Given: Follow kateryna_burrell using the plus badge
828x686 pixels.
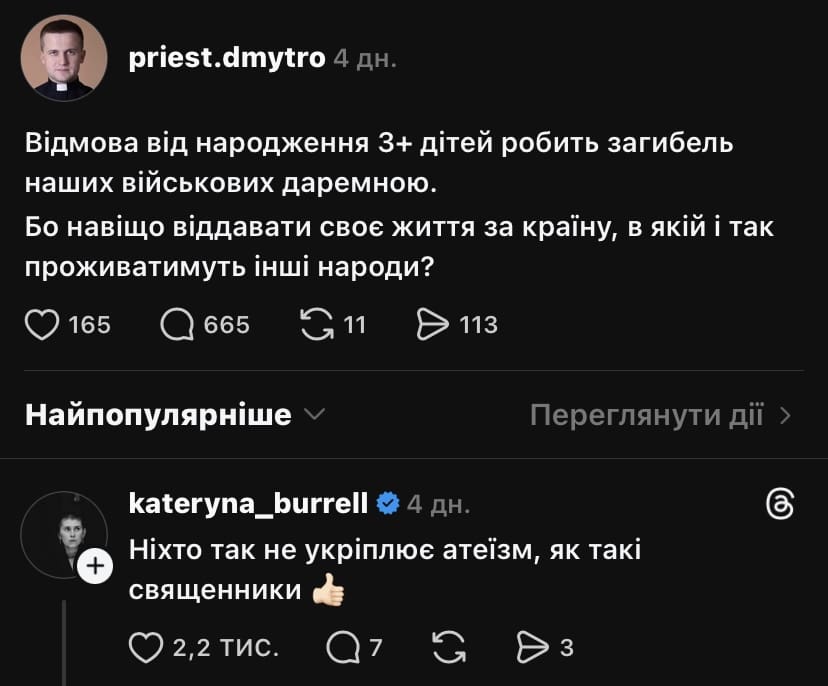Looking at the screenshot, I should click(x=95, y=567).
